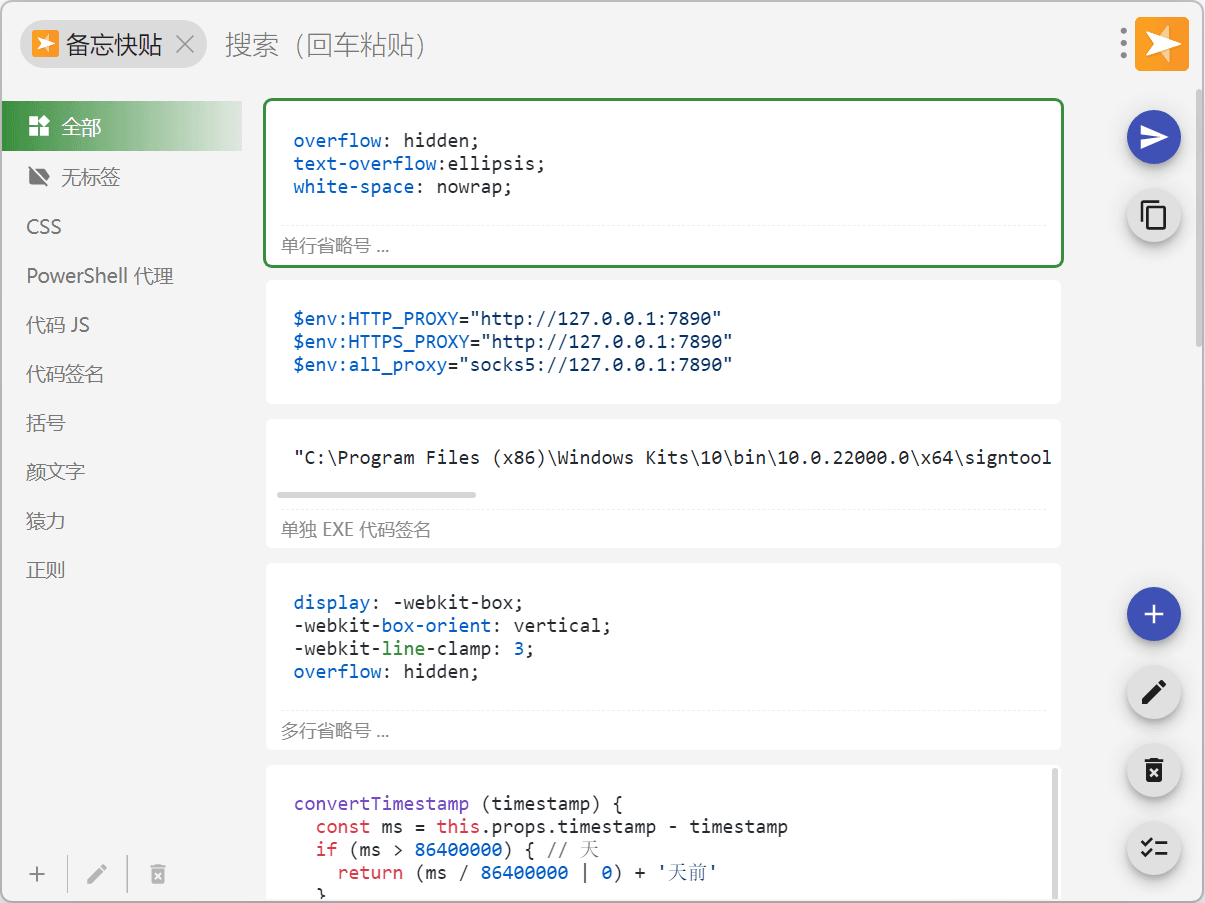This screenshot has width=1205, height=903.
Task: Click the 备忘快贴 plugin chip icon
Action: tap(45, 44)
